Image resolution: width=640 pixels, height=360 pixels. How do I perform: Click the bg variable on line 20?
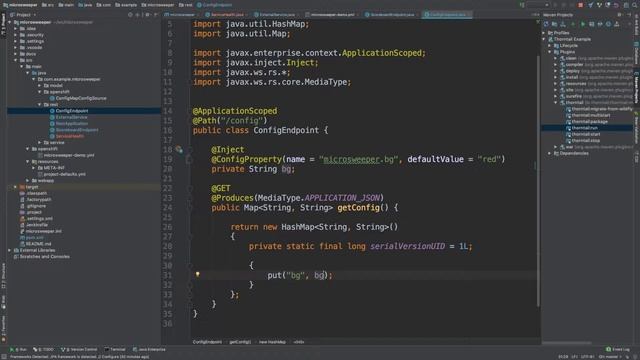287,169
